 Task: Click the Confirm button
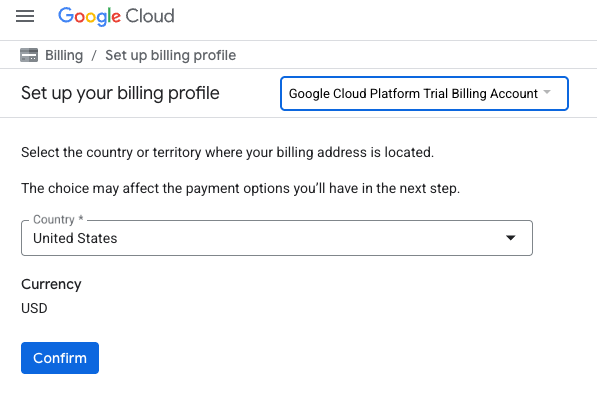click(60, 358)
